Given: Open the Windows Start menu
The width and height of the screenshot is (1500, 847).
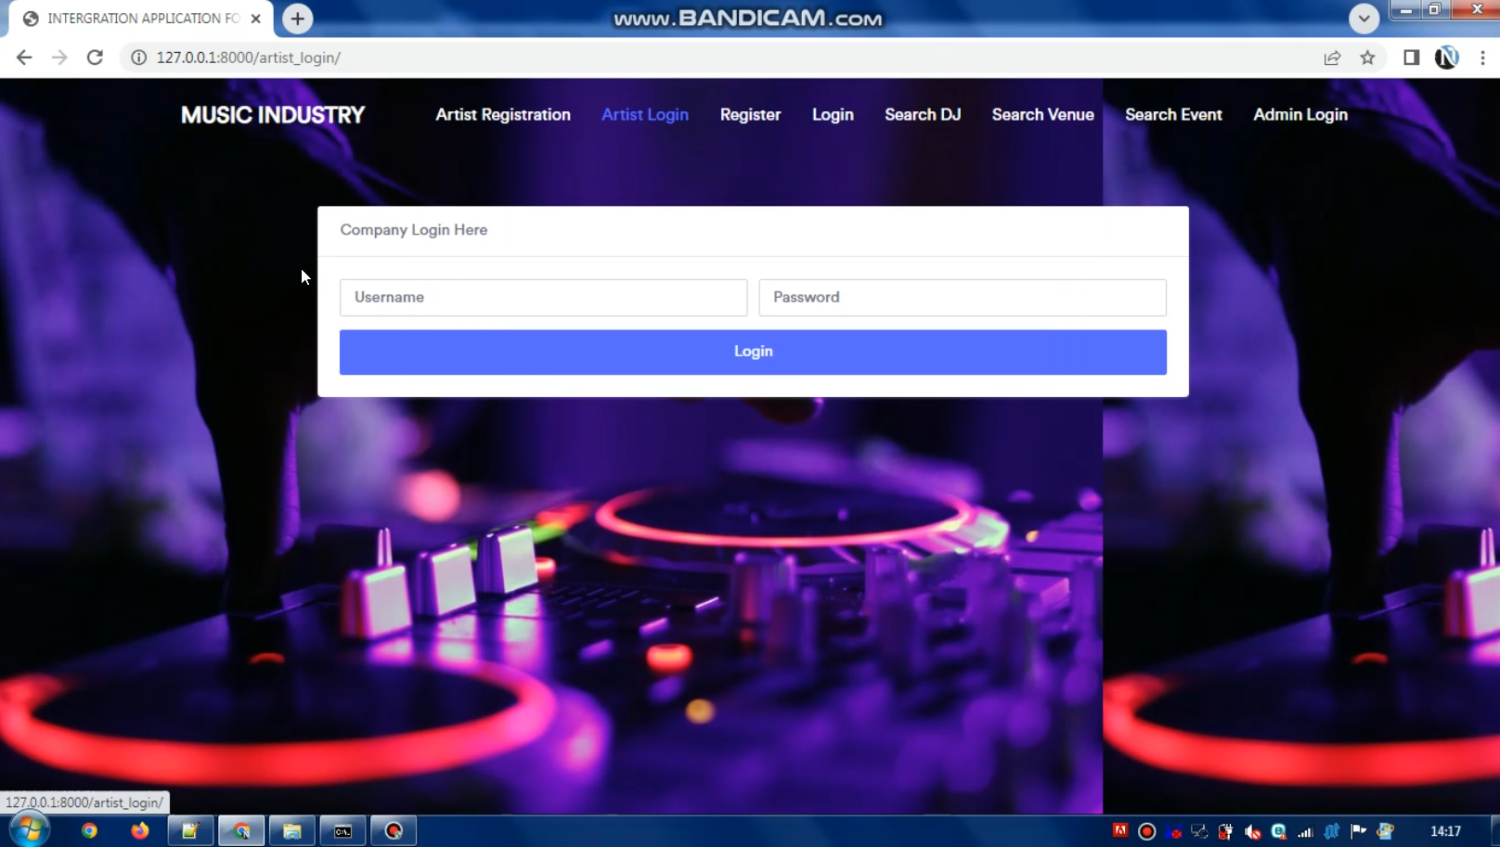Looking at the screenshot, I should tap(29, 830).
